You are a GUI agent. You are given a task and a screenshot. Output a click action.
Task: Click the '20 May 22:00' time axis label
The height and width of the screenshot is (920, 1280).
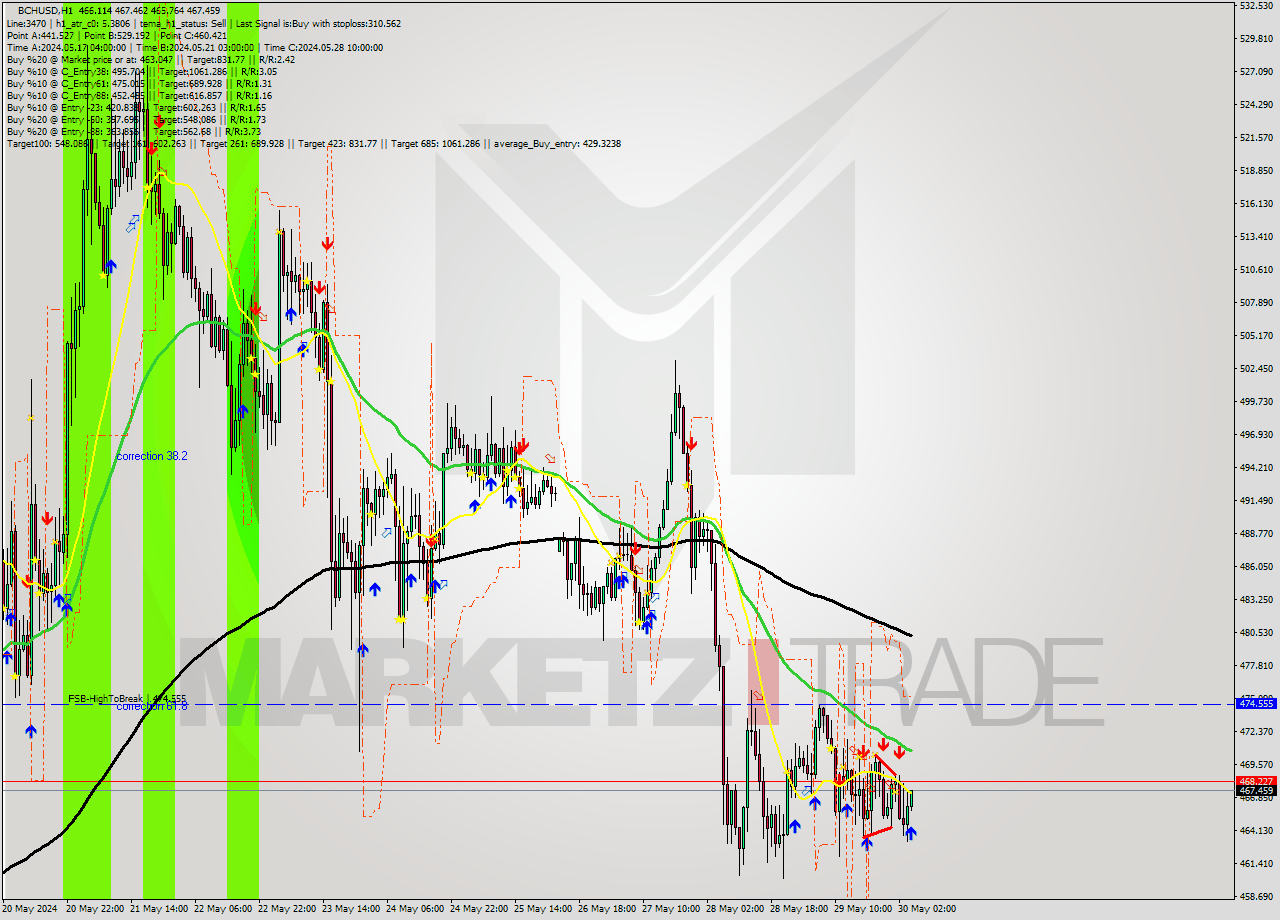(95, 909)
